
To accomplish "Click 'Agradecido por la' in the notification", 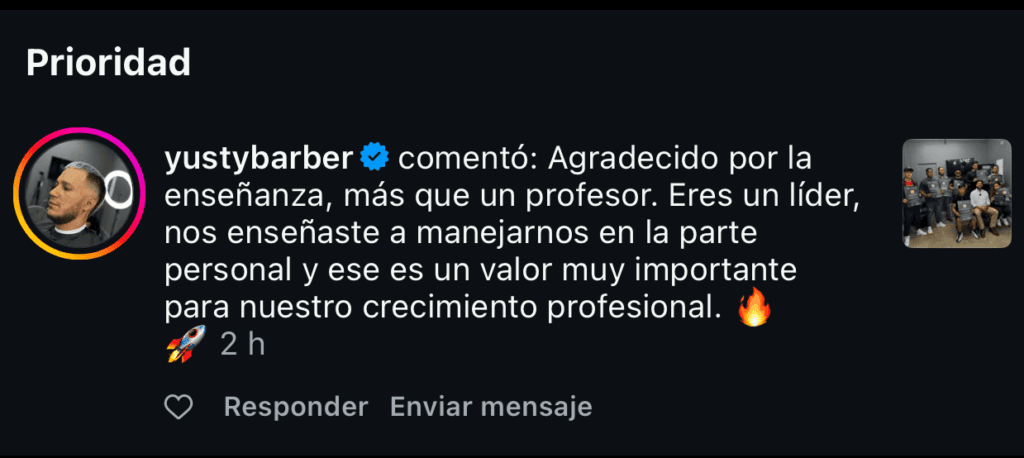I will click(679, 159).
